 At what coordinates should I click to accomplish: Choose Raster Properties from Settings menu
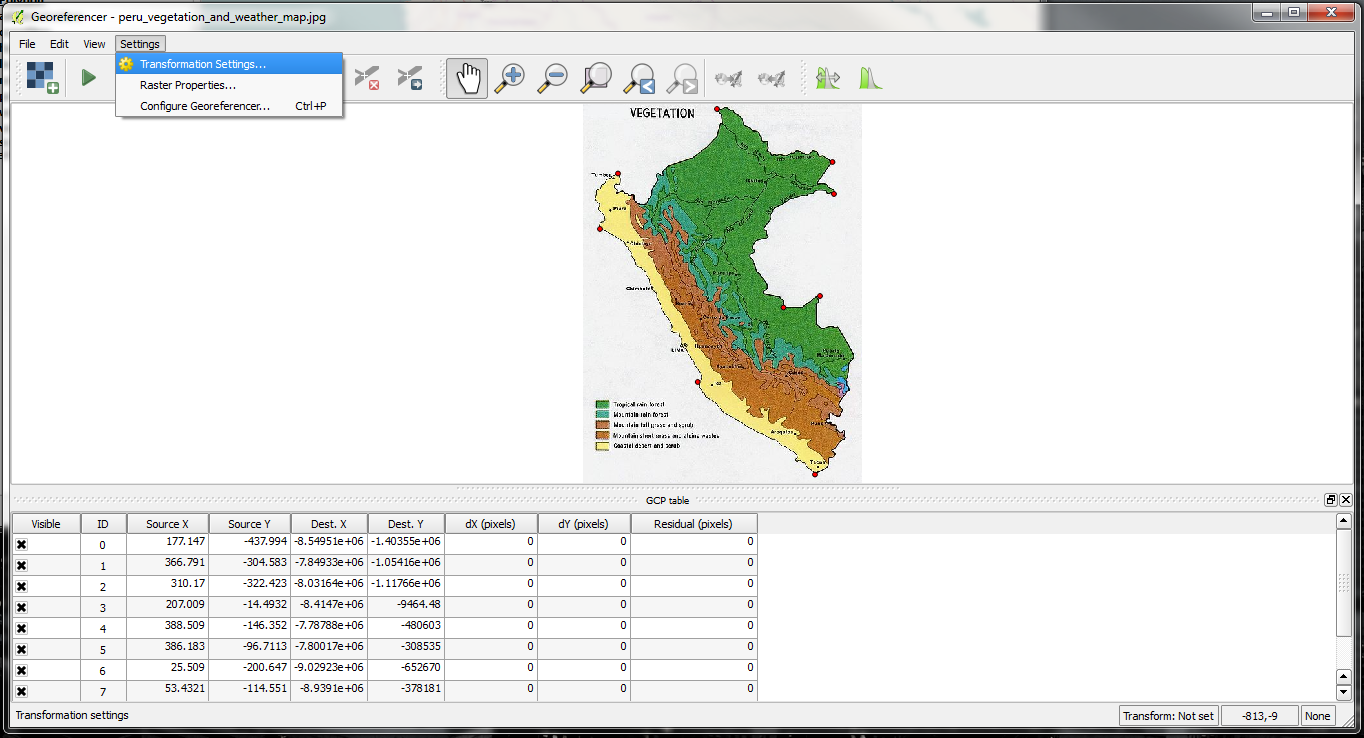[188, 85]
